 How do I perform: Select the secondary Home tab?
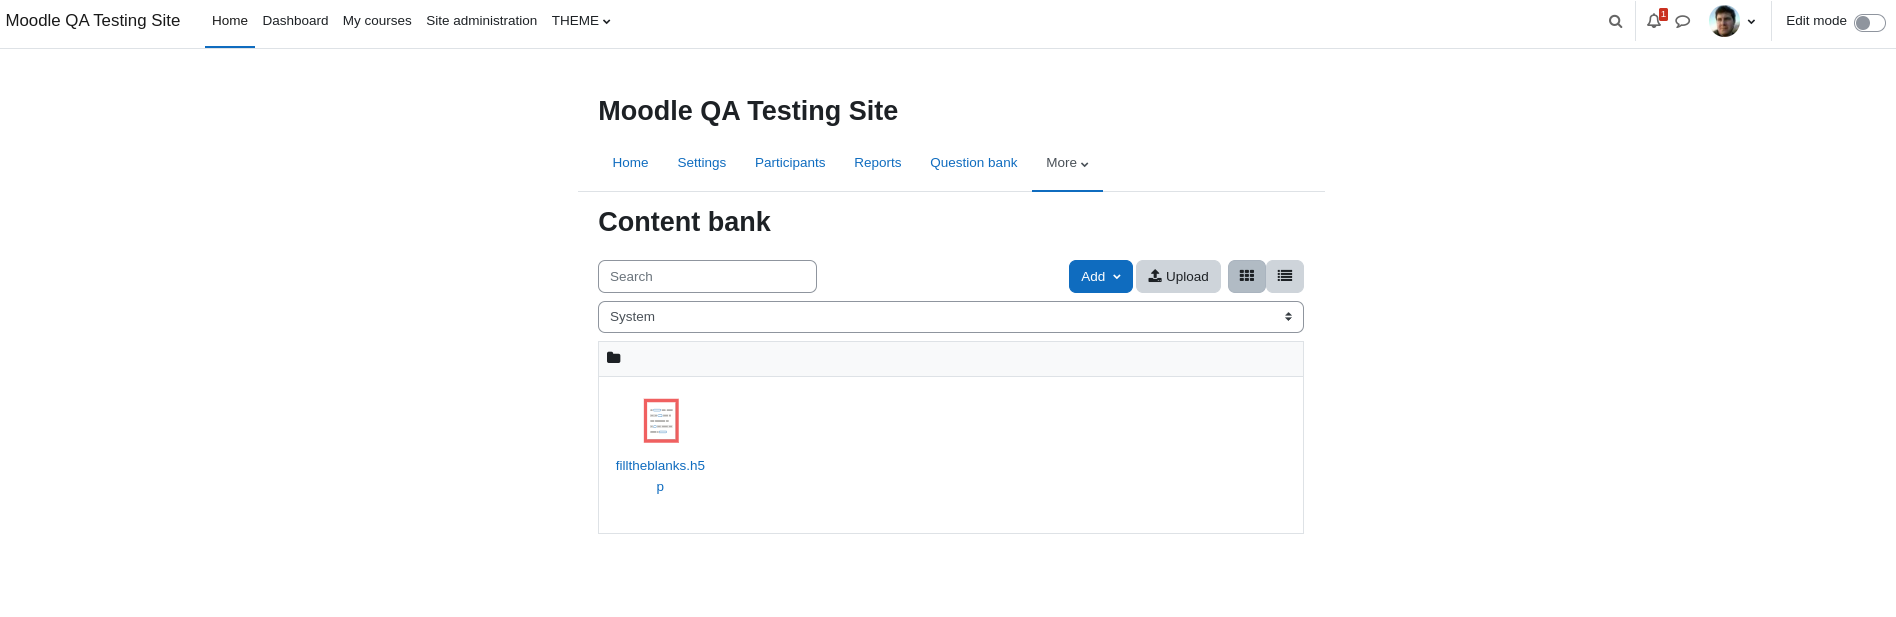[x=630, y=163]
